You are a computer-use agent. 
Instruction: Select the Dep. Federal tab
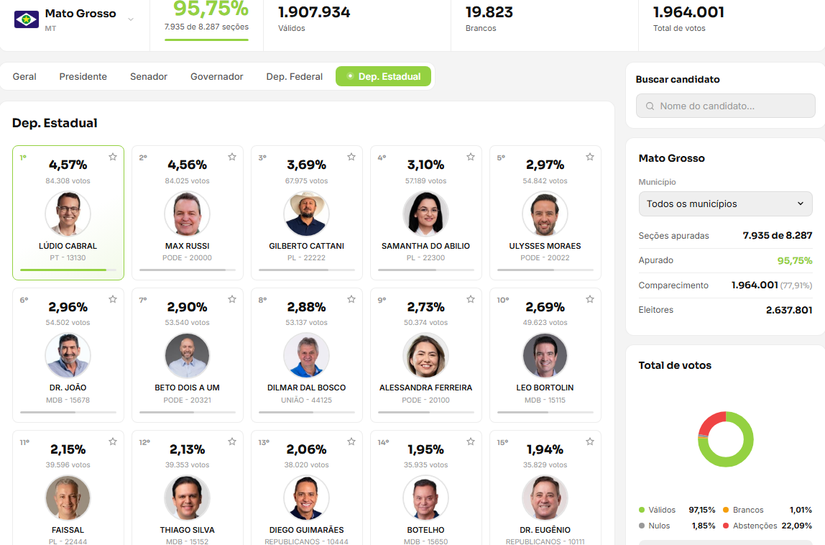pos(294,77)
